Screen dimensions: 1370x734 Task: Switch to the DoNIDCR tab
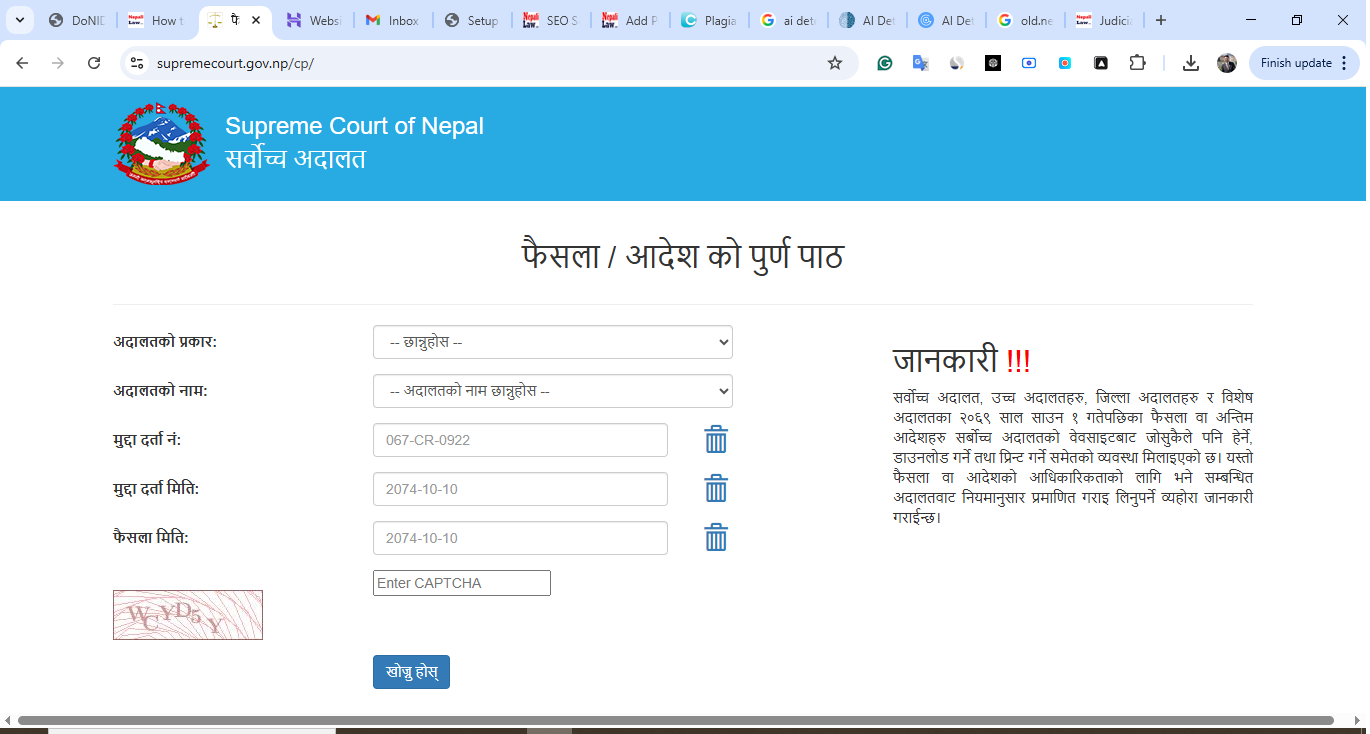77,20
